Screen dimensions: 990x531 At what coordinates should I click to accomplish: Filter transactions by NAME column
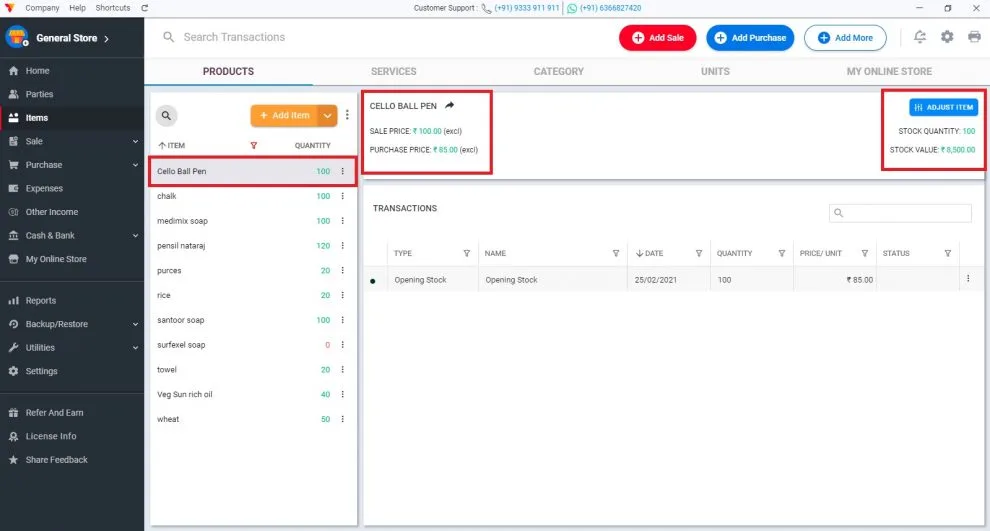[616, 253]
